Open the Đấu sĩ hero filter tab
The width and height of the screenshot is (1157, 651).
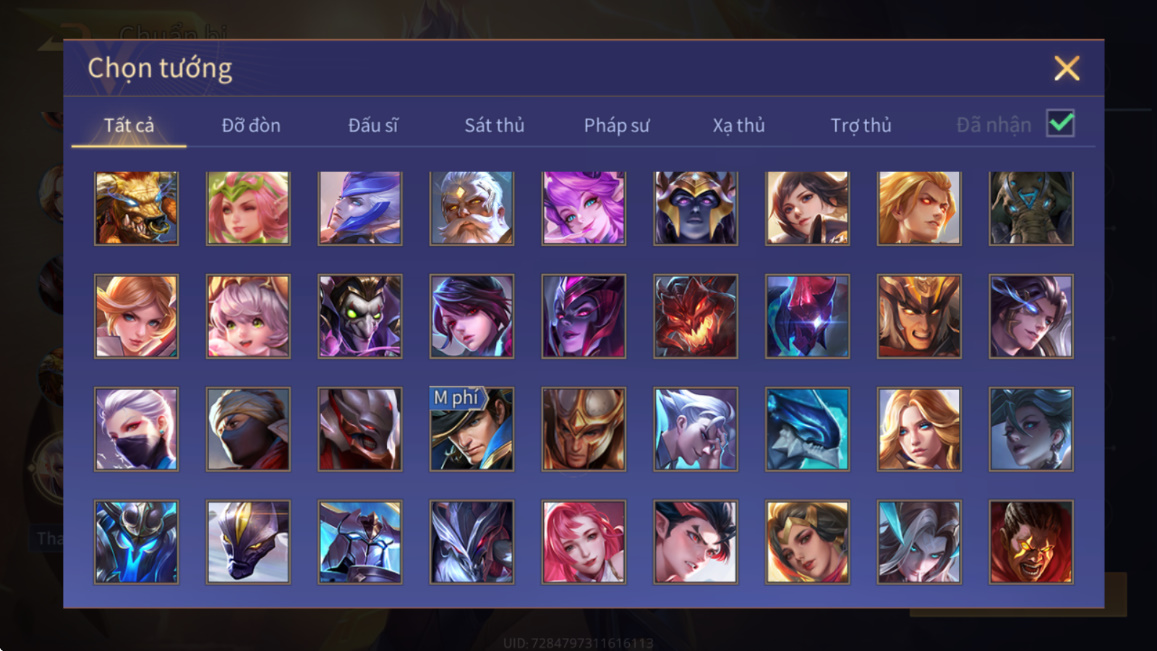(373, 125)
